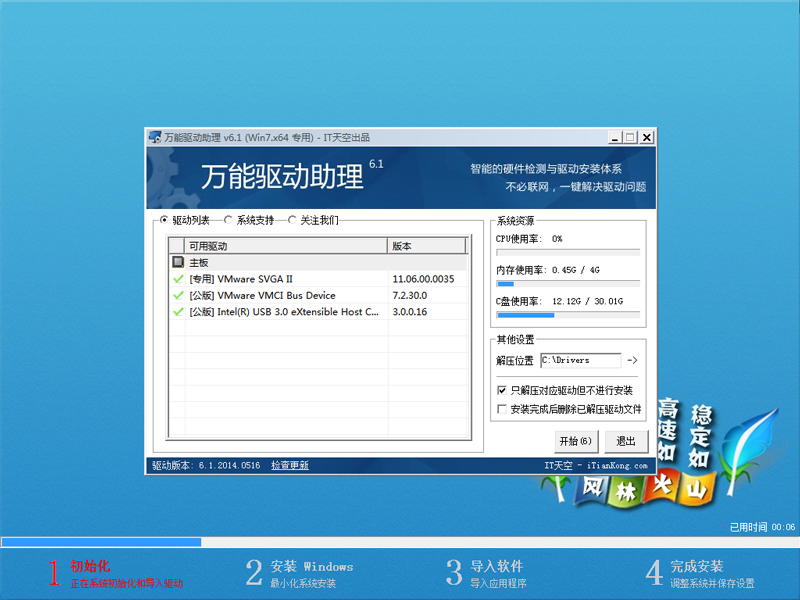
Task: Select the [公版] VMware VMCI Bus Device row
Action: point(318,295)
